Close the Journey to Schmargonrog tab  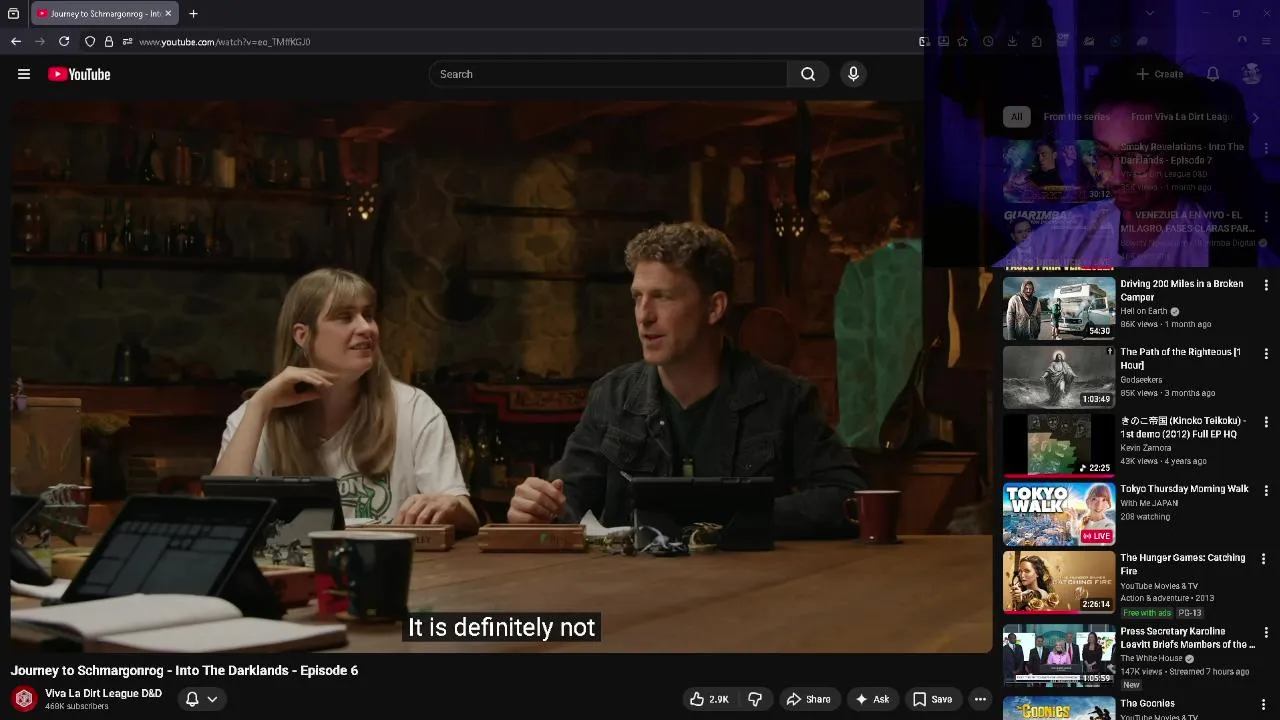click(168, 13)
